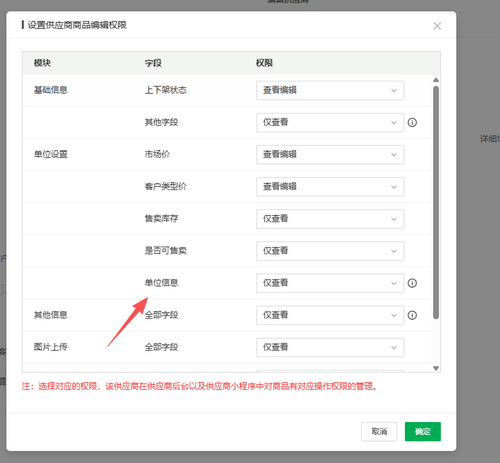This screenshot has width=500, height=463.
Task: Open permission dropdown for 市场价
Action: [x=330, y=154]
